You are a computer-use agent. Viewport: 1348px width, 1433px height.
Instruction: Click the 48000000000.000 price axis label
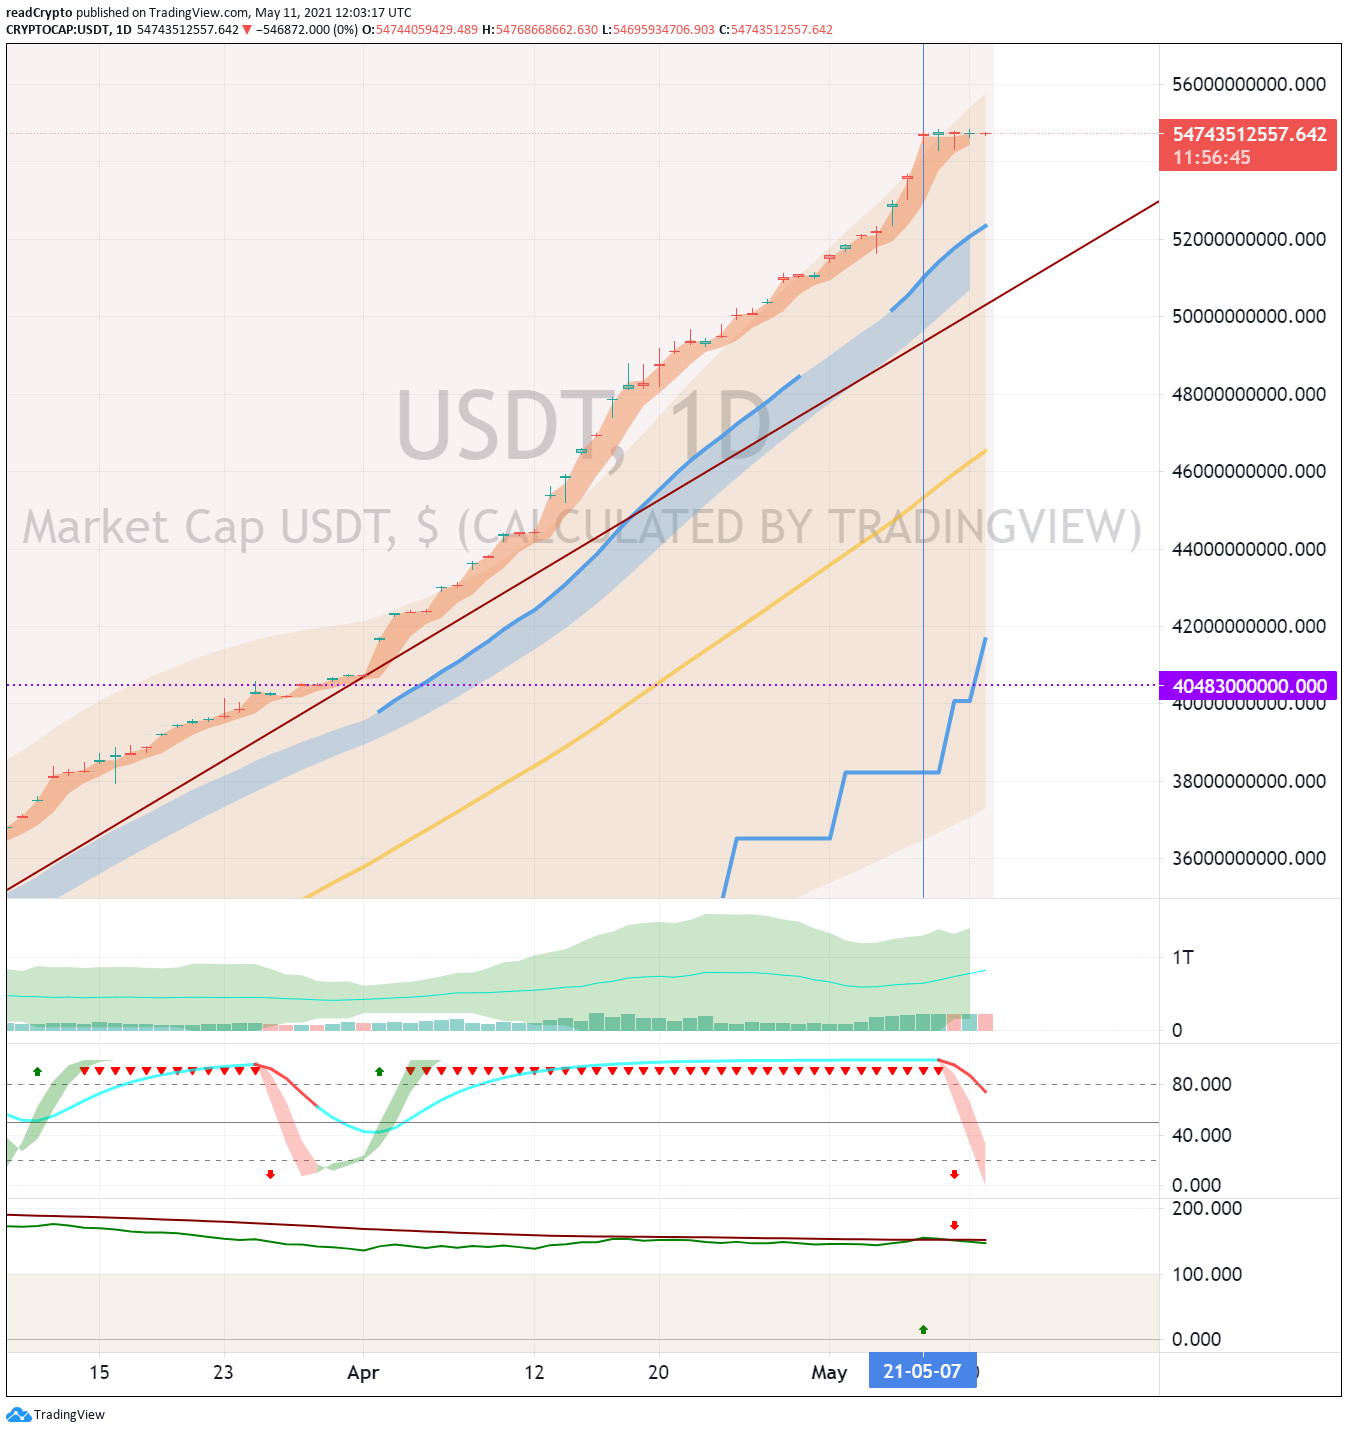(x=1249, y=394)
